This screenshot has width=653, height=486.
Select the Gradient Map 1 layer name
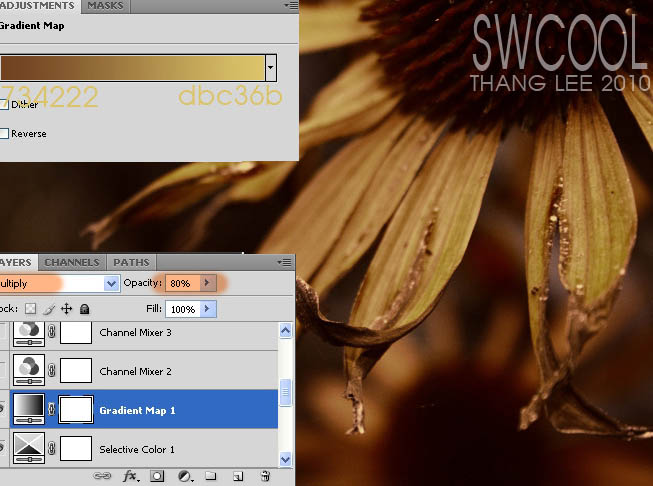coord(137,411)
